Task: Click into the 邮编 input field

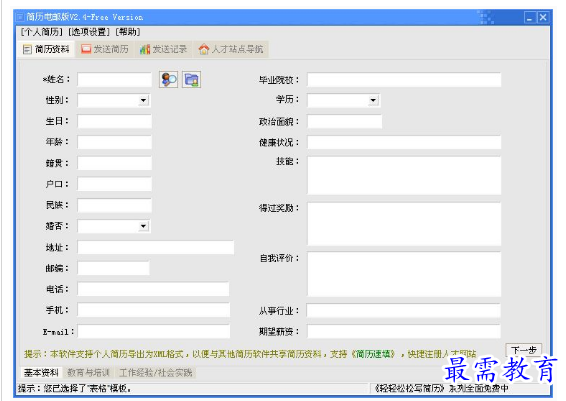Action: pos(113,268)
